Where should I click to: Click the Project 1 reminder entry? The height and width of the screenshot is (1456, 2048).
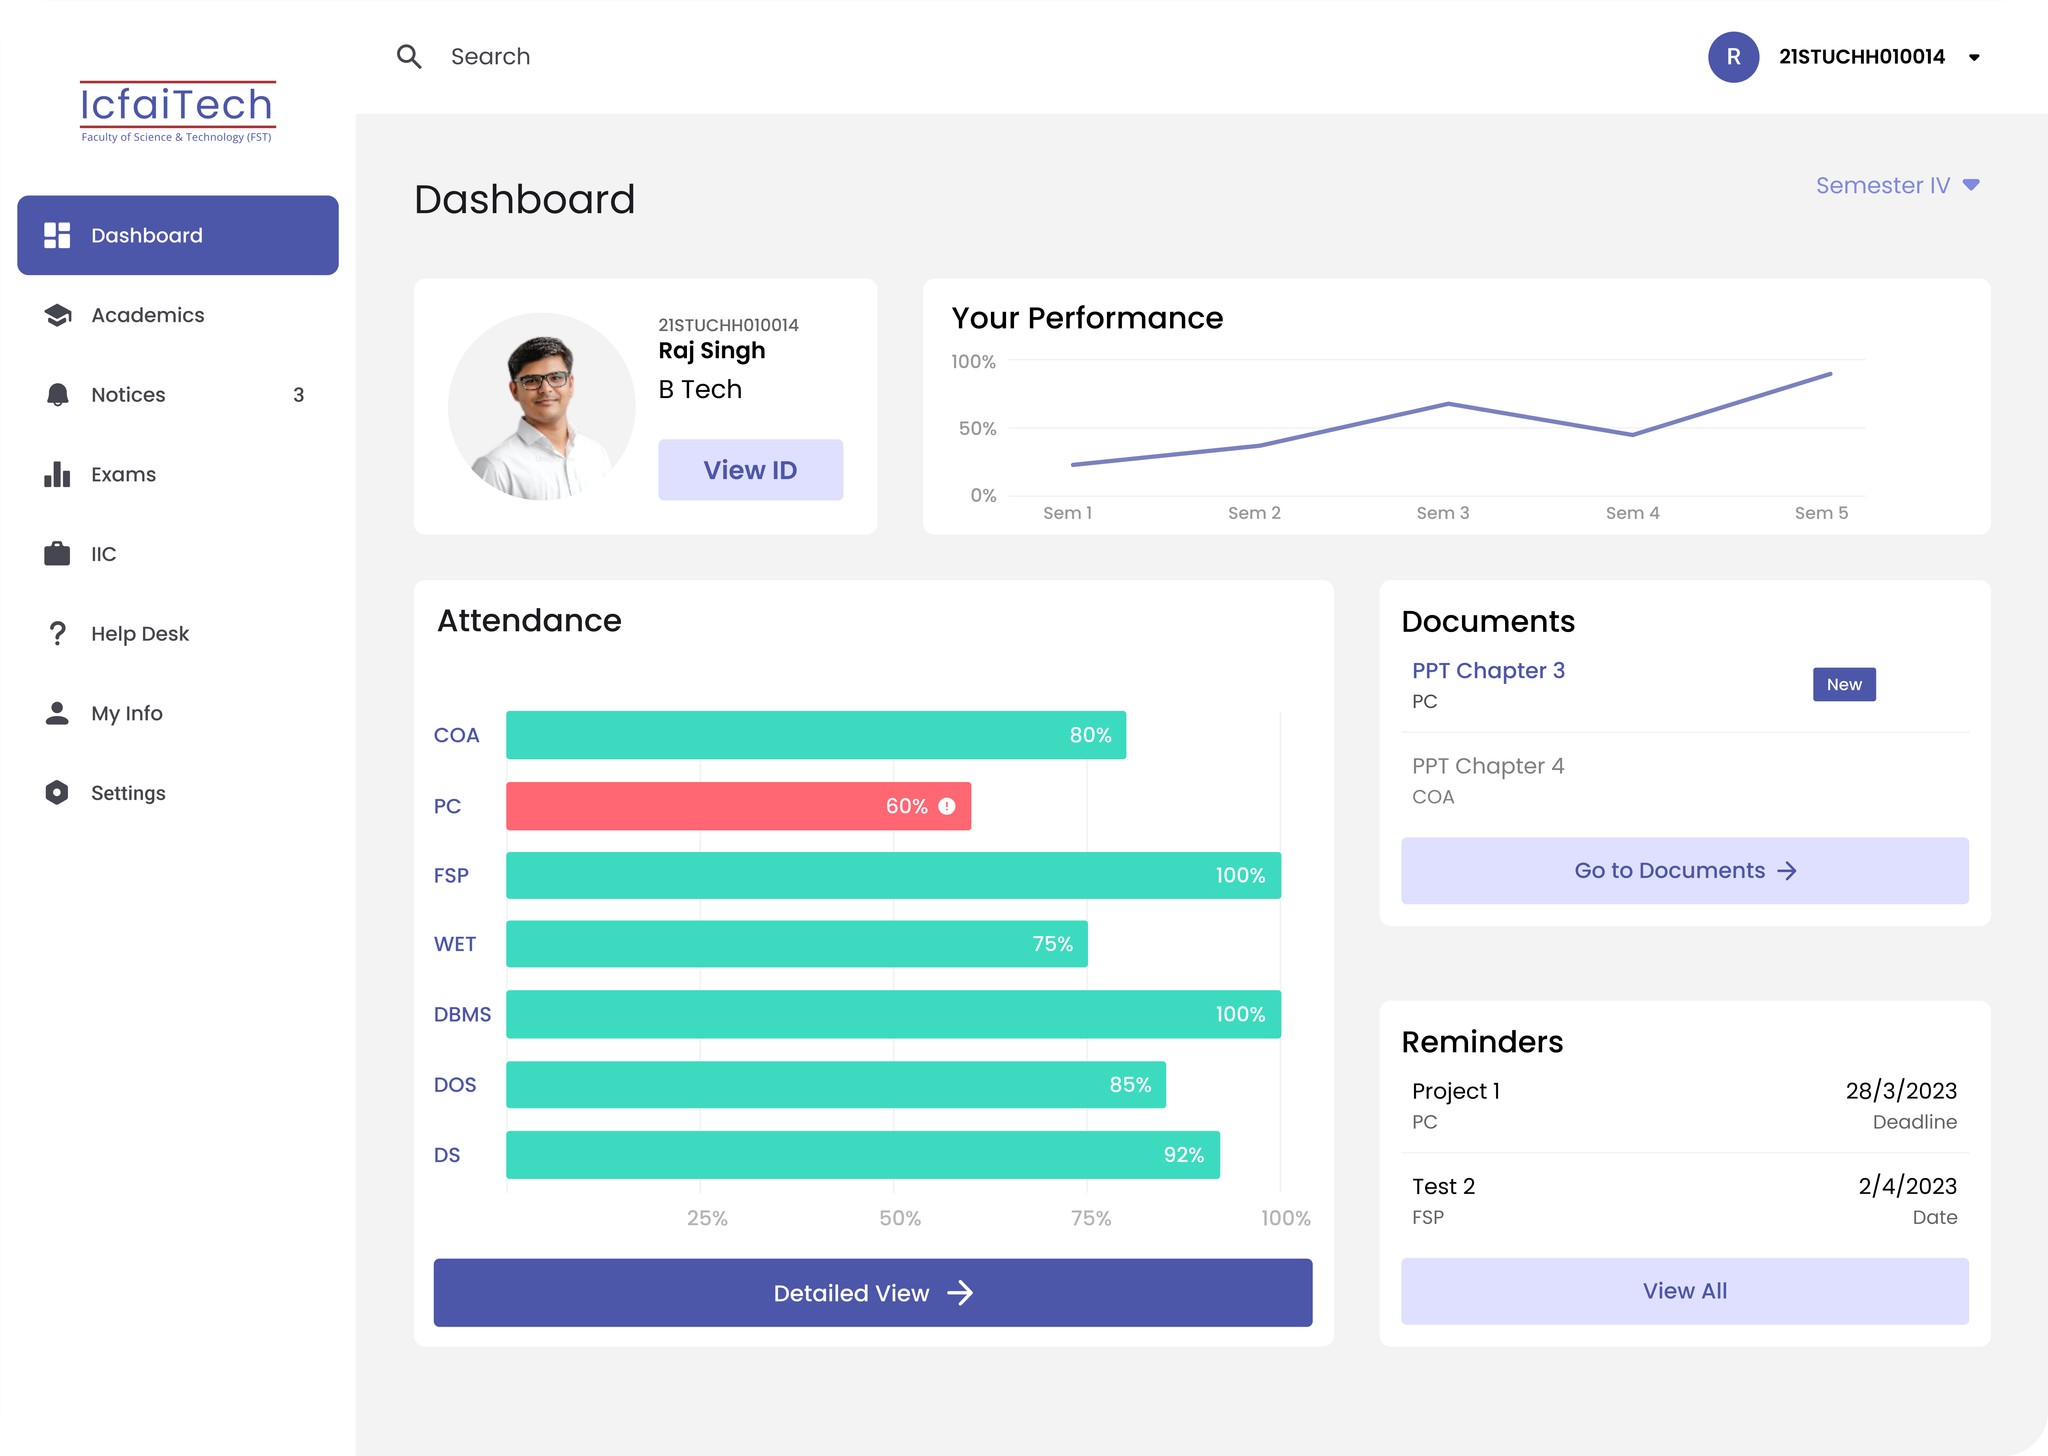1685,1105
